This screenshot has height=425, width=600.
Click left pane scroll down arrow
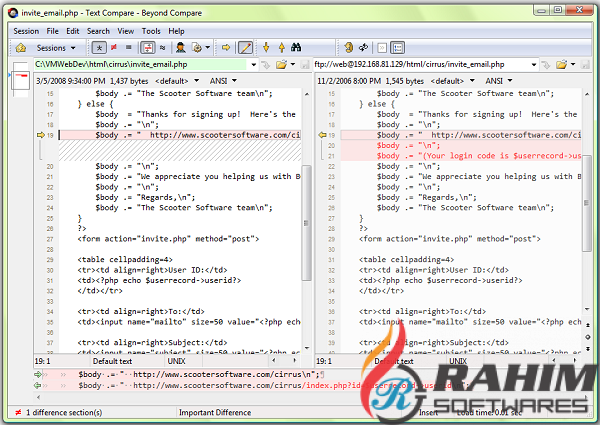(307, 348)
